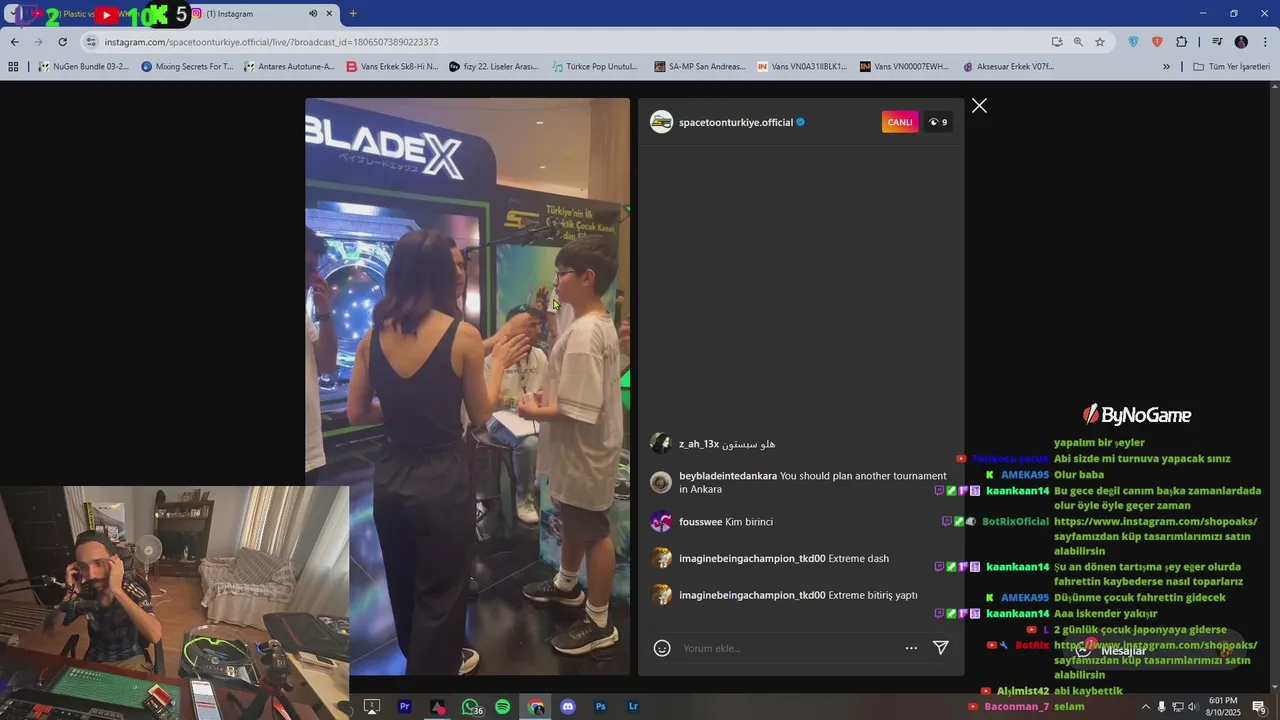The height and width of the screenshot is (720, 1280).
Task: Launch Photoshop from taskbar
Action: [600, 706]
